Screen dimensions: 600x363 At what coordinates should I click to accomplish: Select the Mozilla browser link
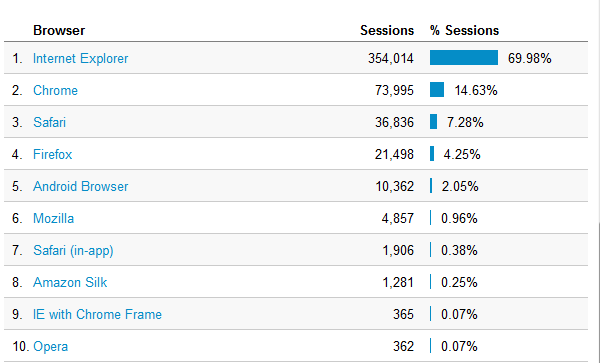coord(54,218)
